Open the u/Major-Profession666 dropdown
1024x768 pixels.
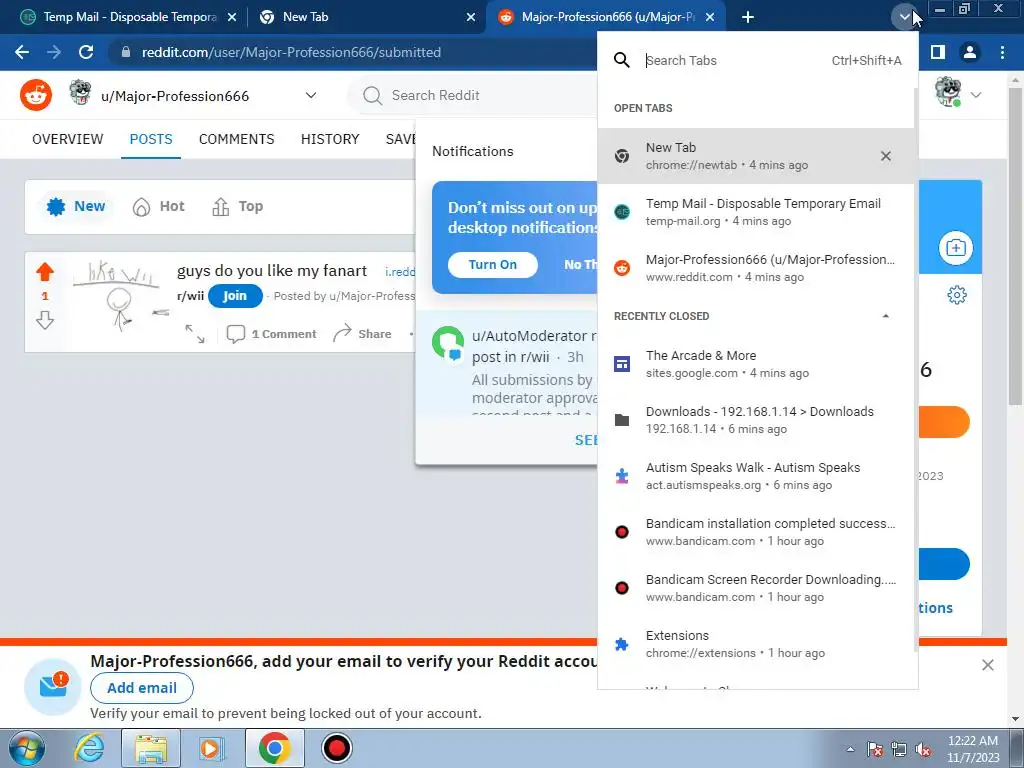[x=193, y=95]
